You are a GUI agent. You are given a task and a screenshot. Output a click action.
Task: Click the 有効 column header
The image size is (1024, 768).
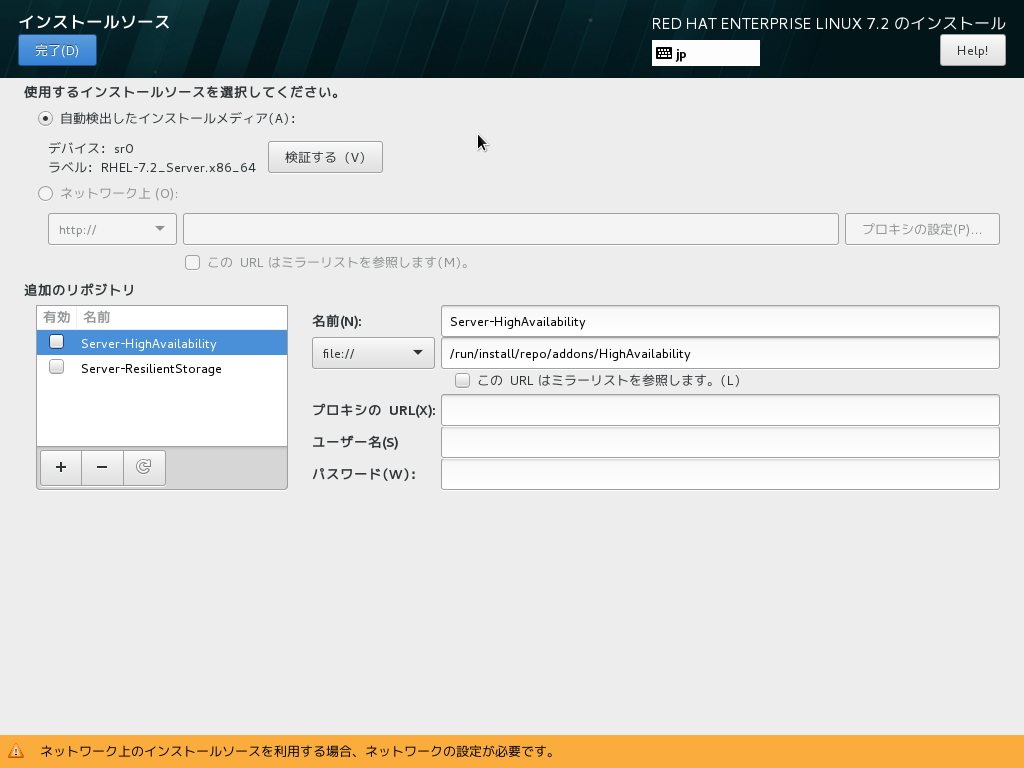pyautogui.click(x=57, y=317)
